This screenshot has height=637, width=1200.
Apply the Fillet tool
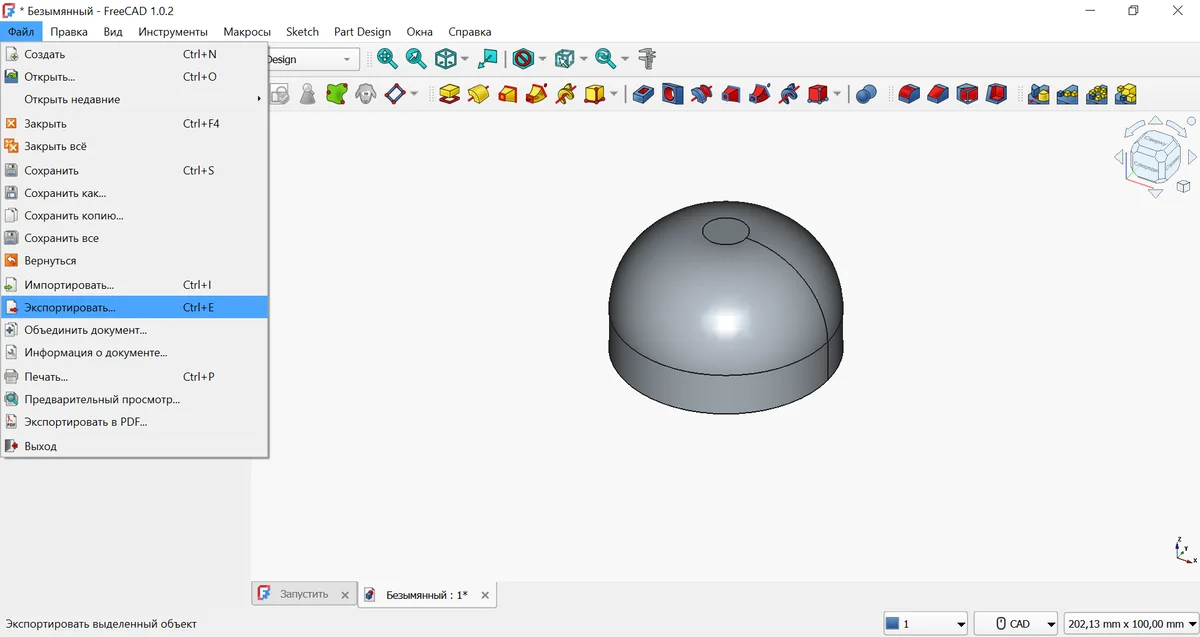pyautogui.click(x=909, y=94)
